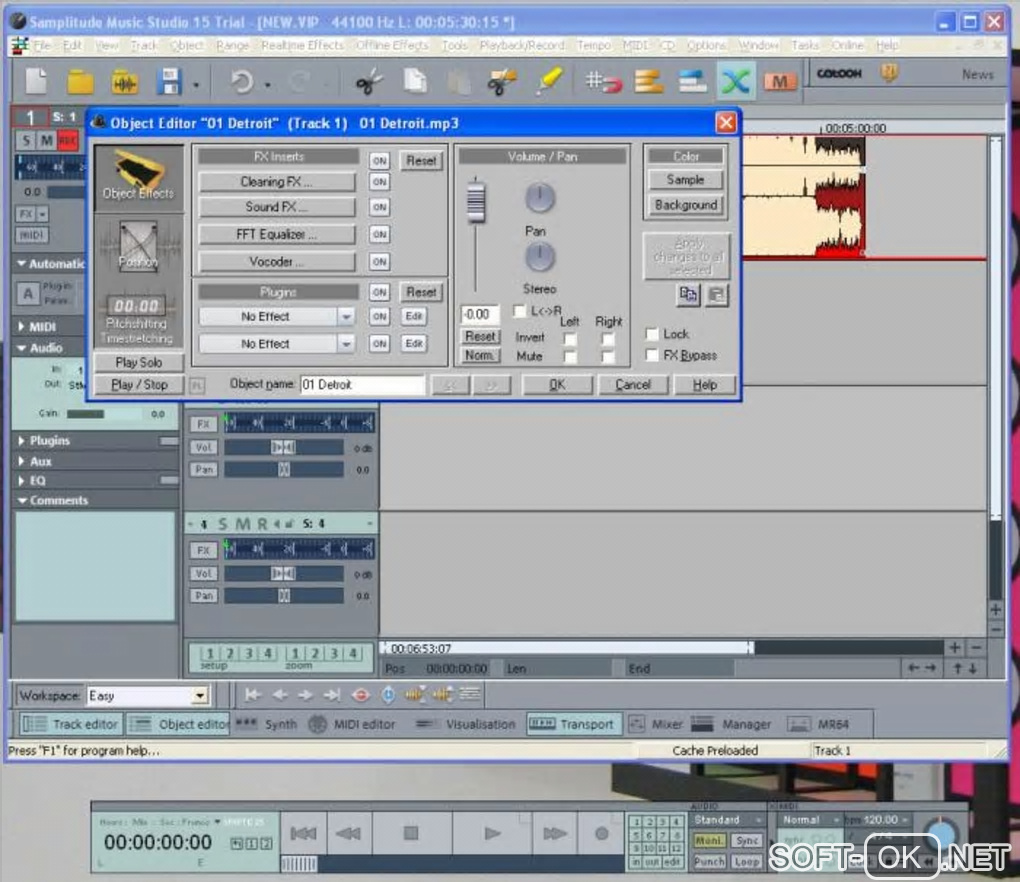Copy object settings with the copy icon
1020x882 pixels.
point(688,295)
